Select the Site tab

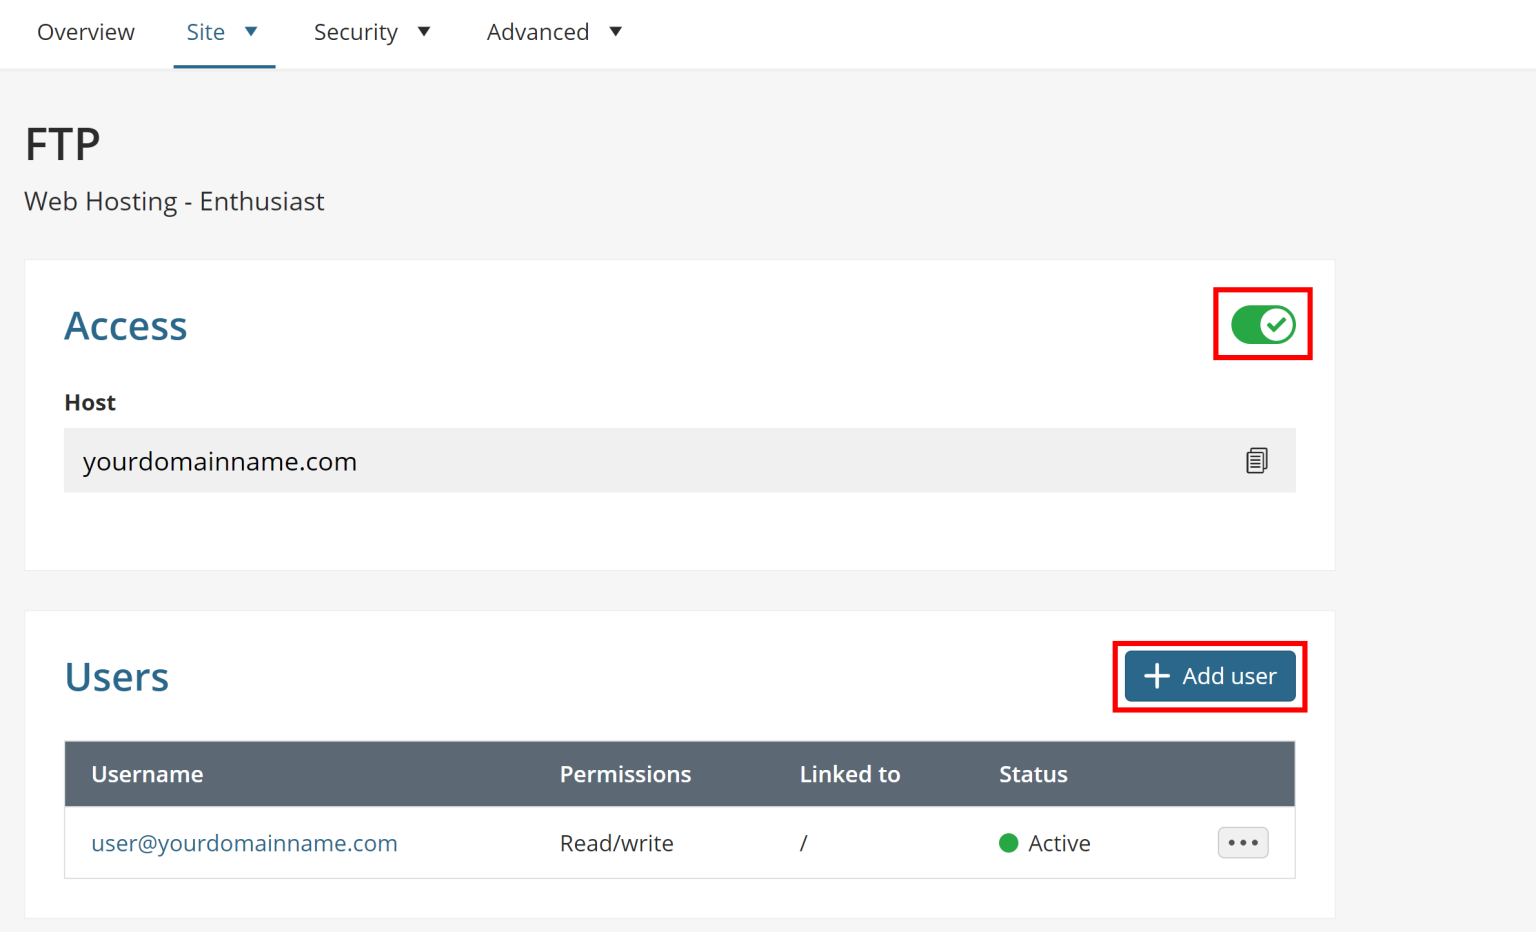coord(204,31)
